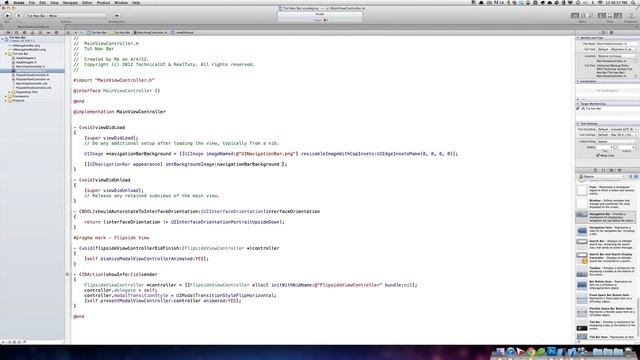
Task: Show the Quick Help inspector tab
Action: point(611,33)
